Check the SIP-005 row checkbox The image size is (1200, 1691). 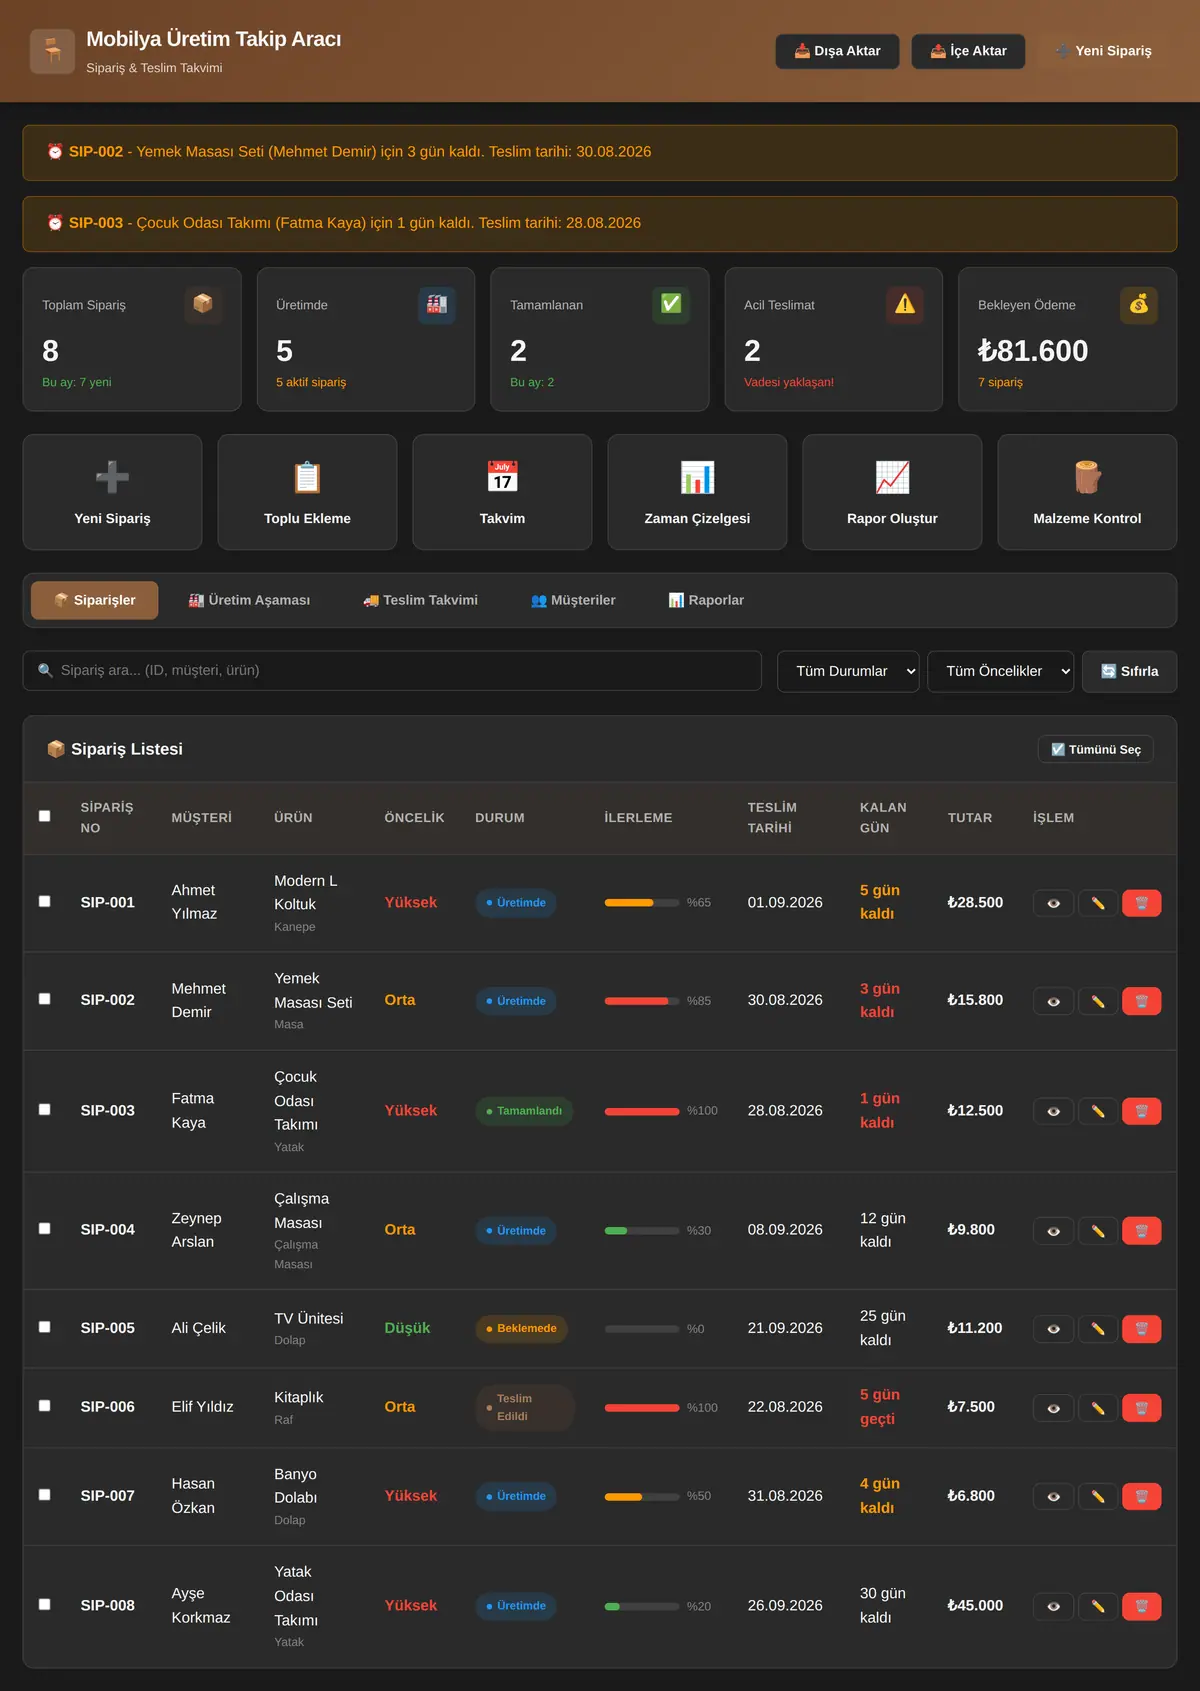44,1327
